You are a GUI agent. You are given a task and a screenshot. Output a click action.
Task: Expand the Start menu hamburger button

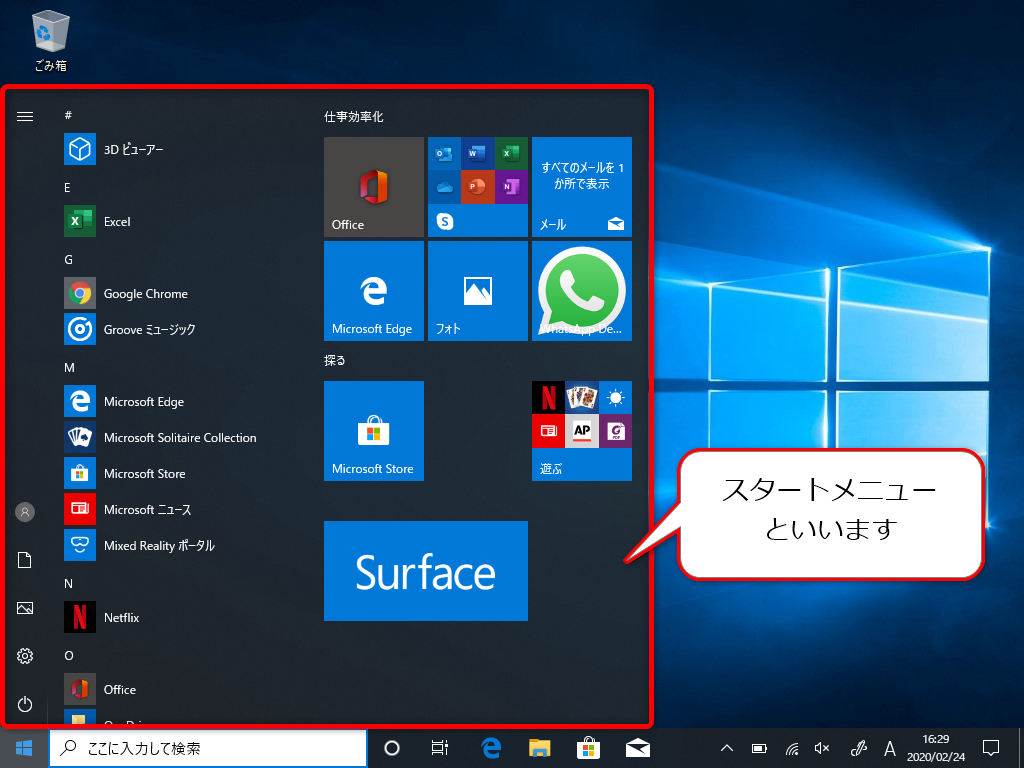(25, 116)
